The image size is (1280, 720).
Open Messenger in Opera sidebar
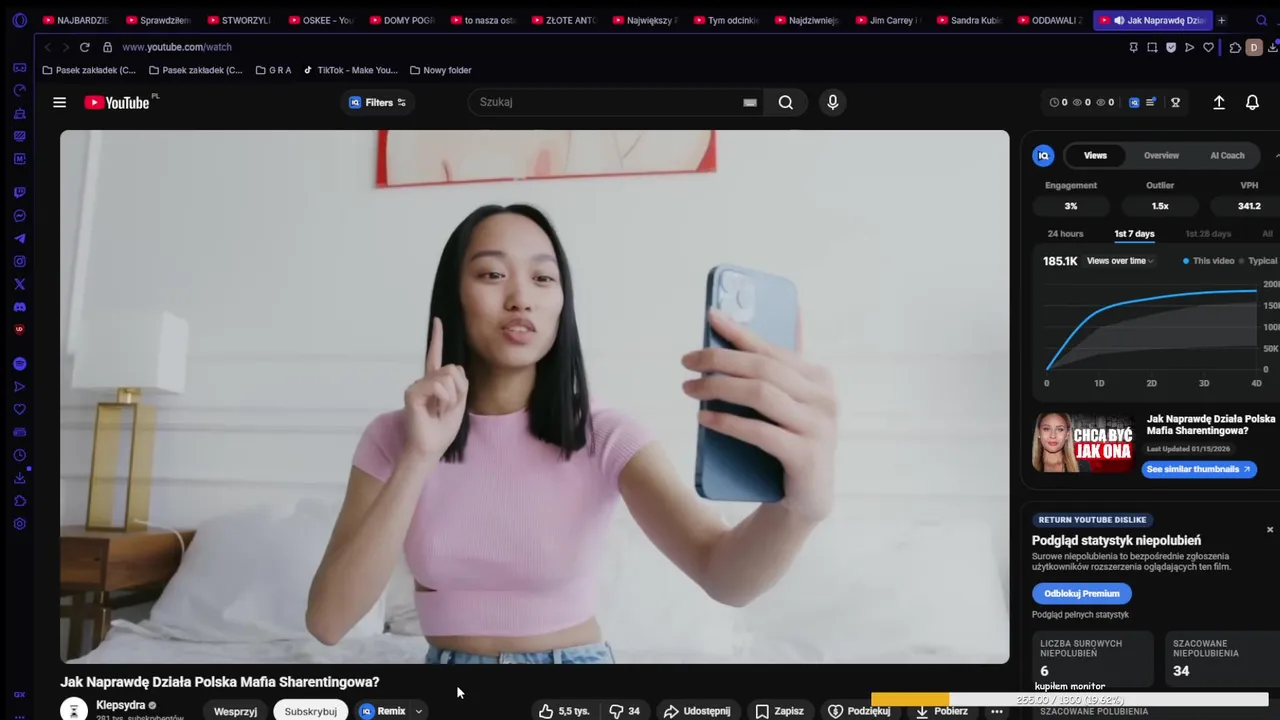tap(19, 216)
